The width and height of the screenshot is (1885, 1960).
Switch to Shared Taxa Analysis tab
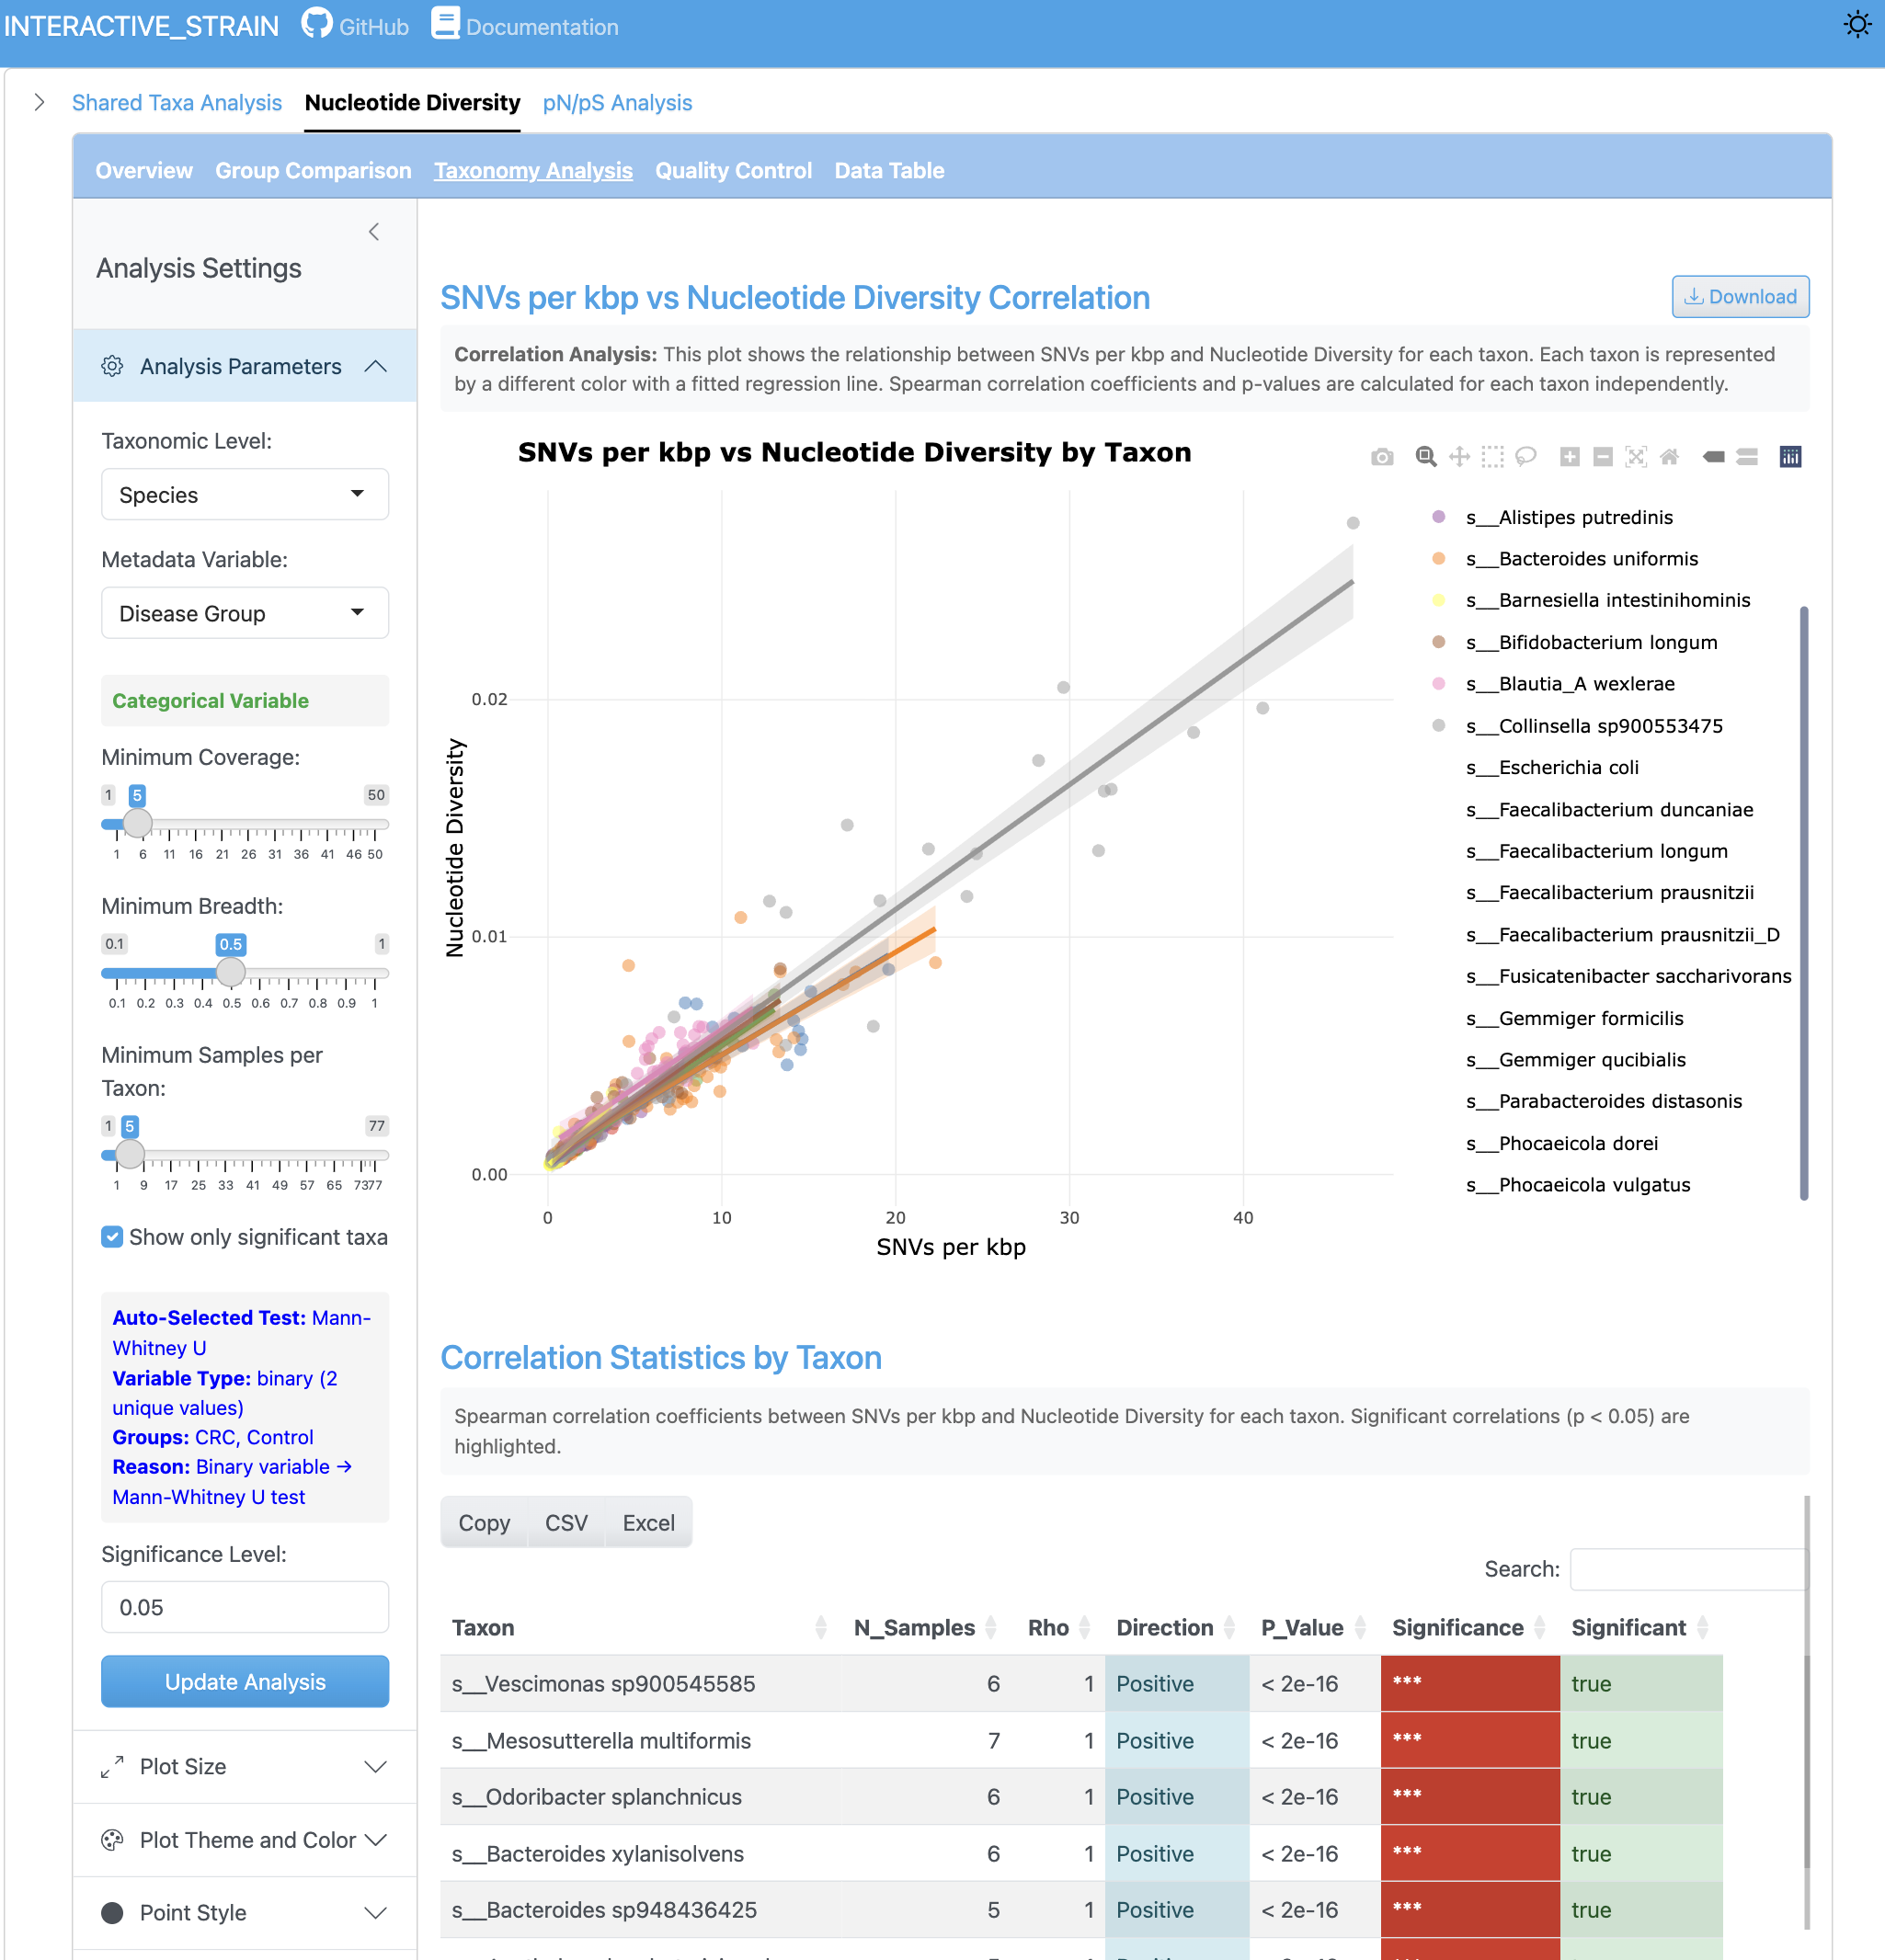pyautogui.click(x=177, y=103)
